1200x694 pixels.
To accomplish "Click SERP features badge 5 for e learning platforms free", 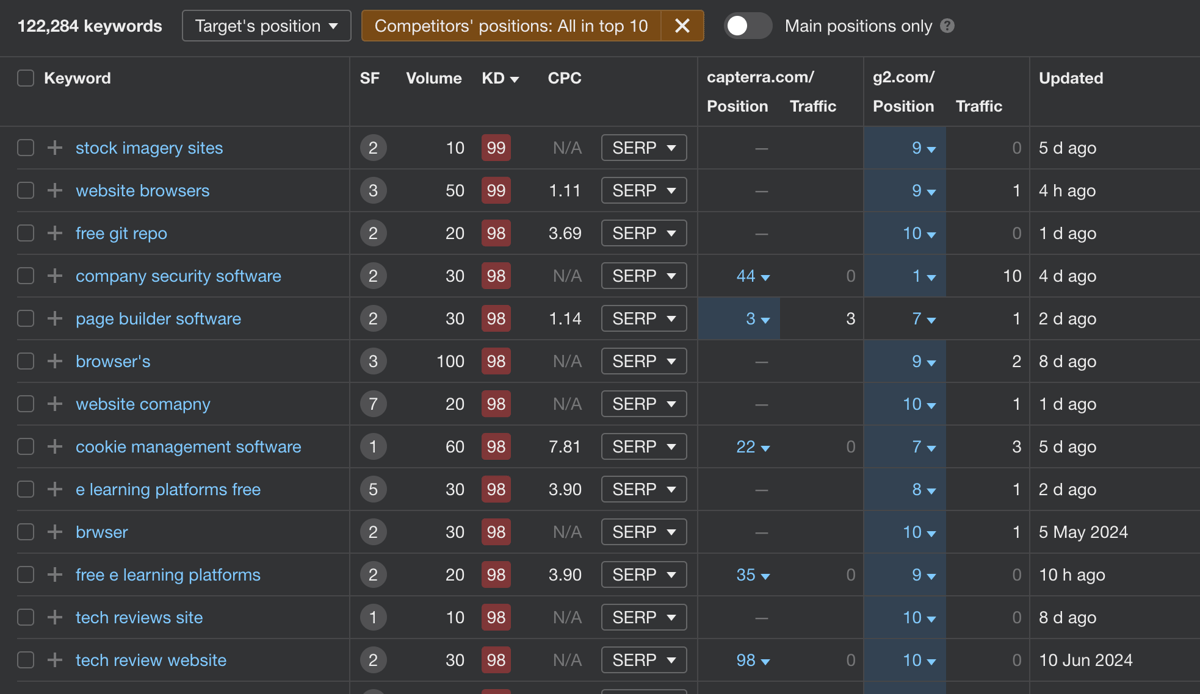I will coord(373,489).
